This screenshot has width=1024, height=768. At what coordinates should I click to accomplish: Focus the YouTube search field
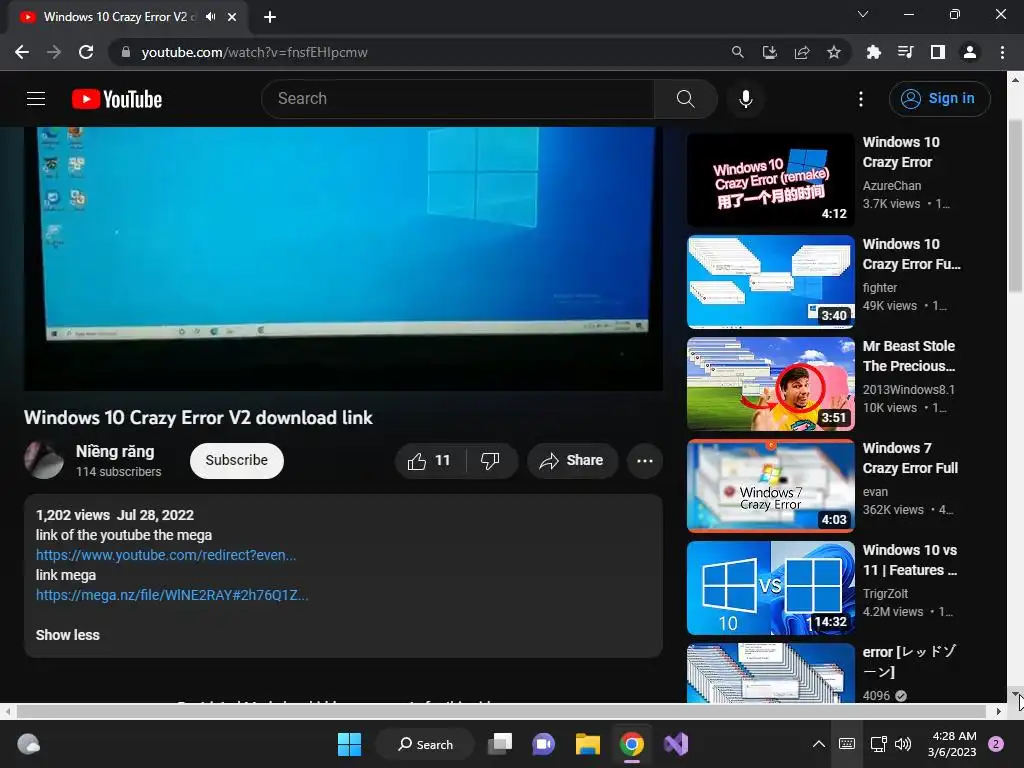pos(457,99)
